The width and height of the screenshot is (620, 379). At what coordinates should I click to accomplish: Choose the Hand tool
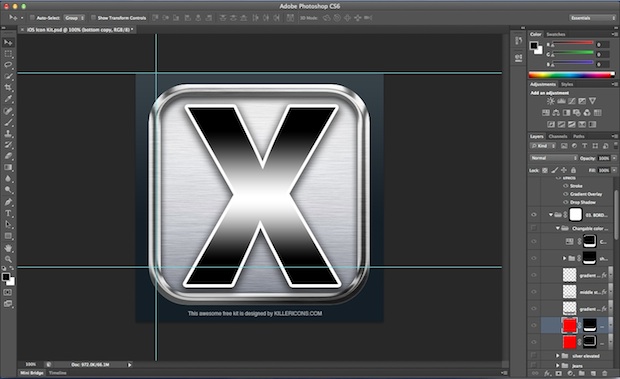pyautogui.click(x=8, y=248)
